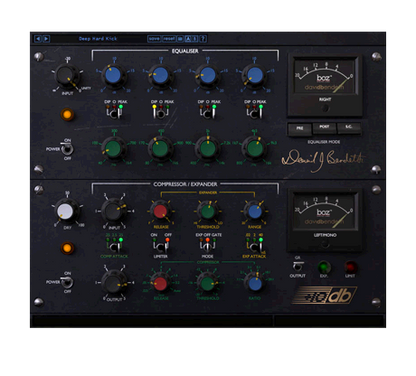Screen dimensions: 416x376
Task: Click the third blue EQ gain knob
Action: [207, 75]
